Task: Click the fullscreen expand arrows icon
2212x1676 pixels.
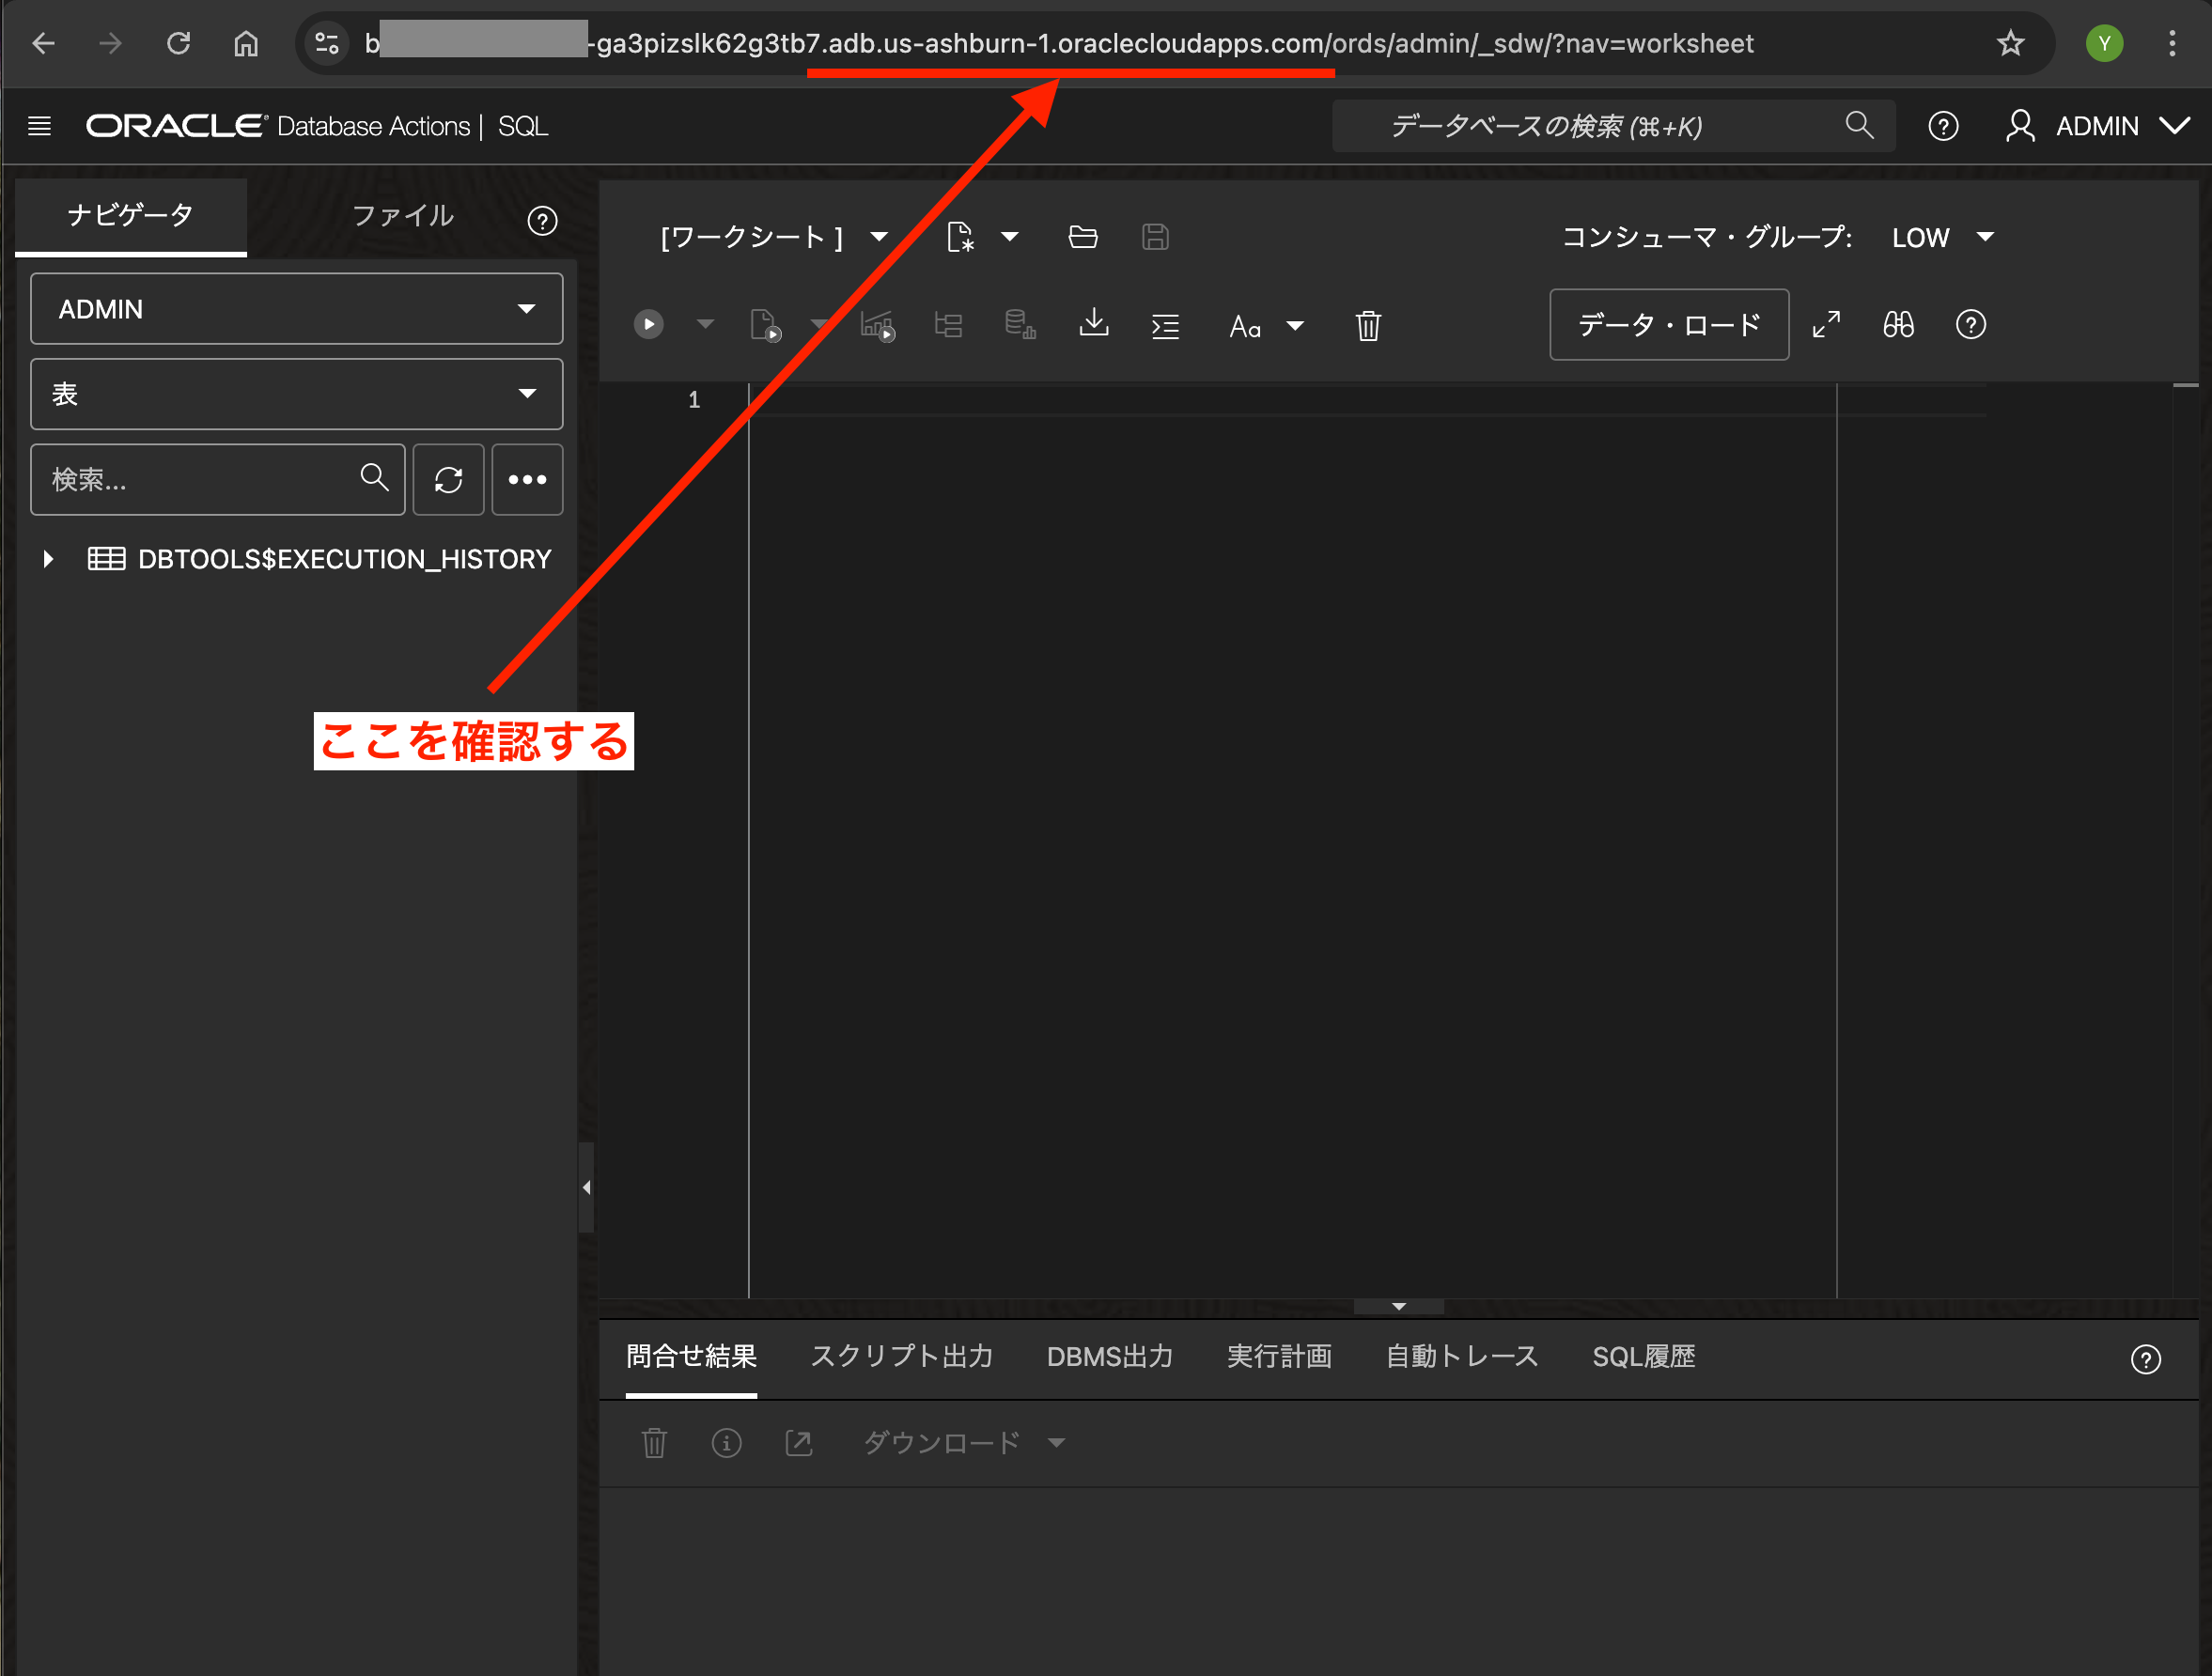Action: (x=1826, y=325)
